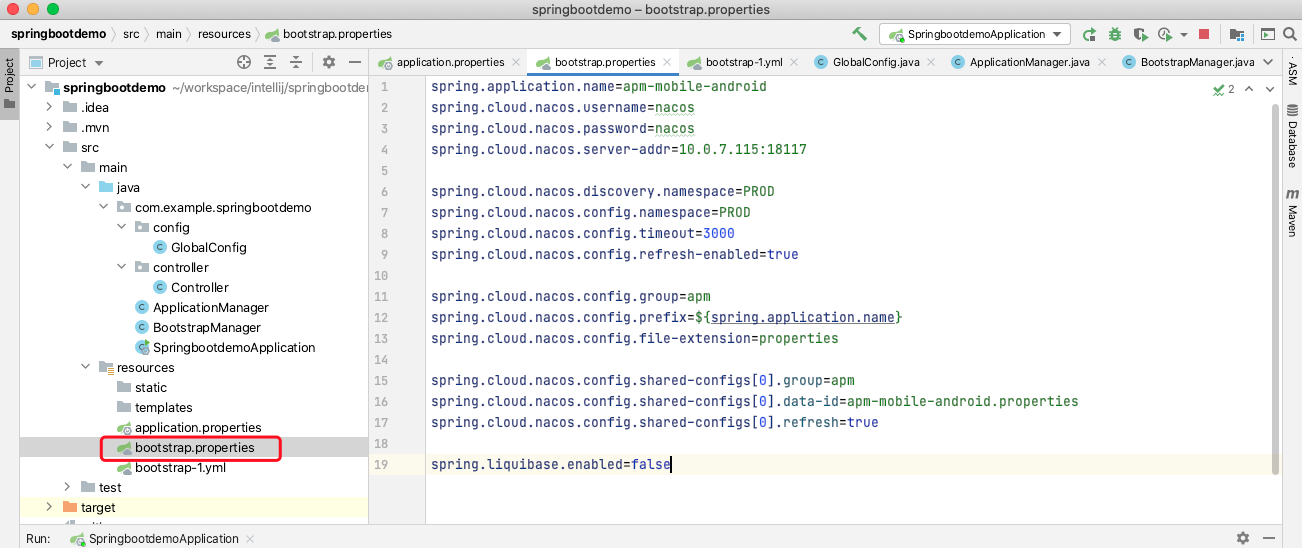
Task: Start debugging with the bug icon
Action: [1115, 34]
